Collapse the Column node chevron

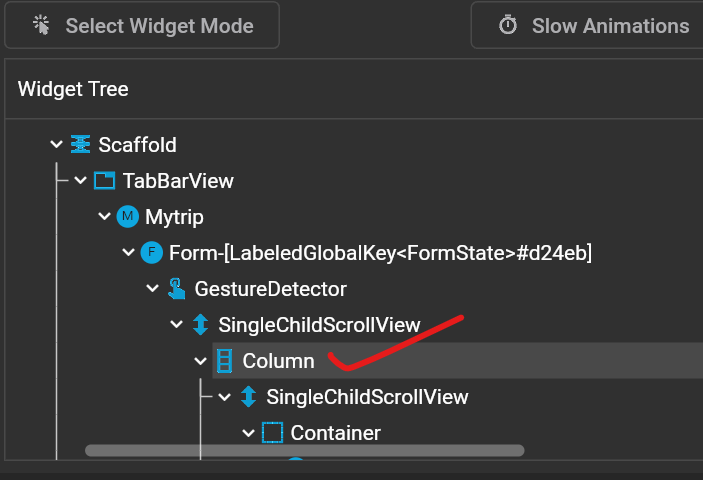(200, 361)
